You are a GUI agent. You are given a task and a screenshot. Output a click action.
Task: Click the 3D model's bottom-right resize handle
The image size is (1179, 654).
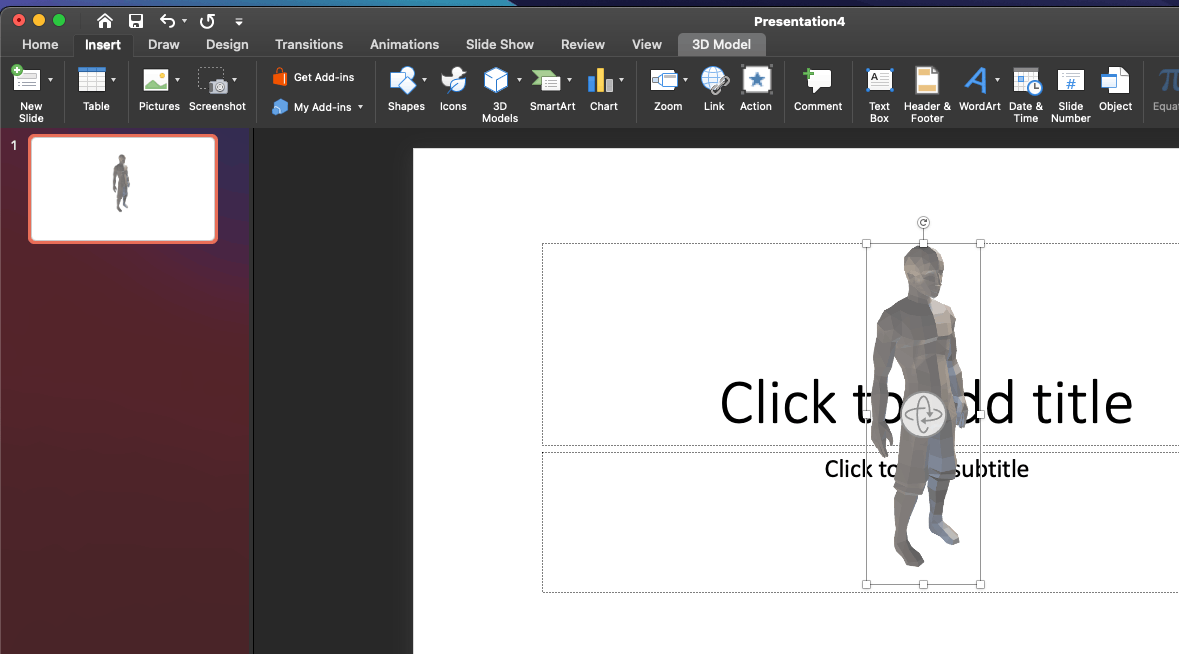tap(980, 584)
